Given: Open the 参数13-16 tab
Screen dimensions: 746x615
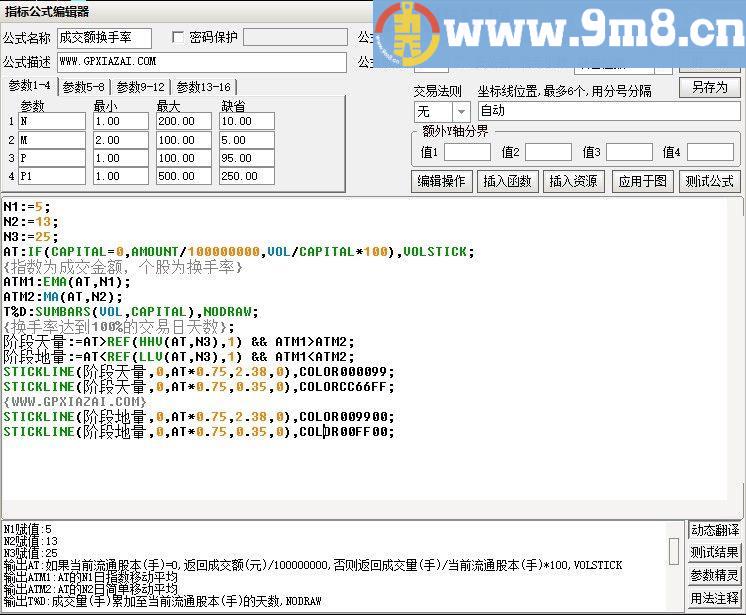Looking at the screenshot, I should (203, 87).
